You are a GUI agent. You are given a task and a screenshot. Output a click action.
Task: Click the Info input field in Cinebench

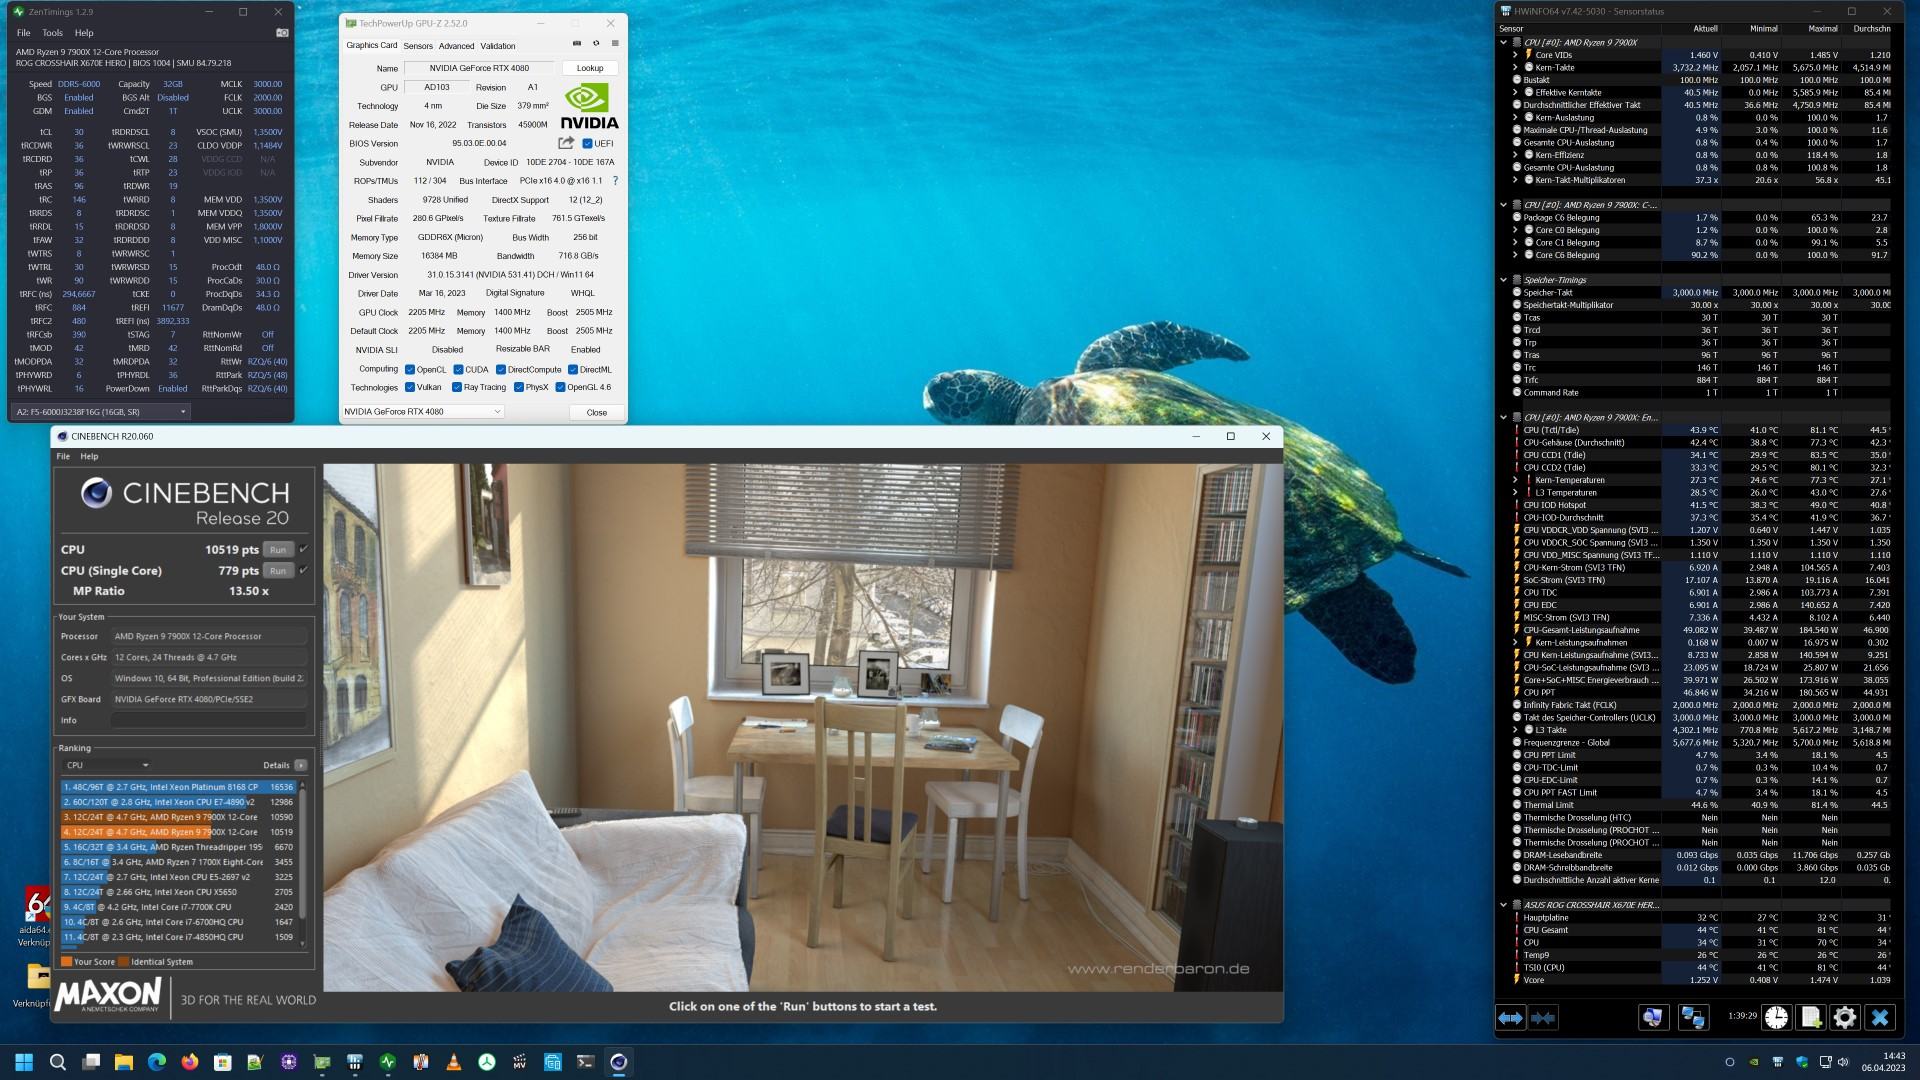click(x=209, y=720)
